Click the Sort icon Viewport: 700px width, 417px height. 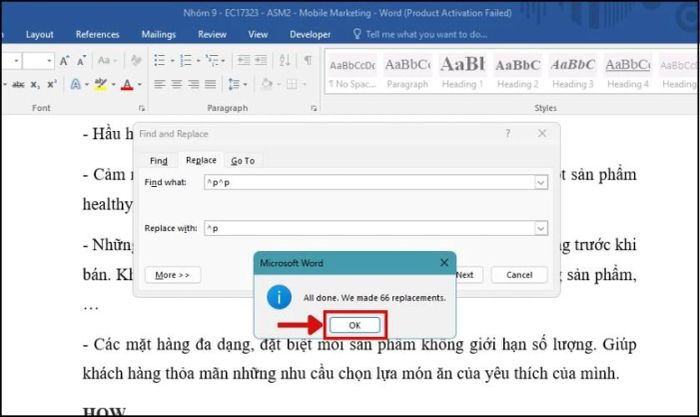pos(285,60)
